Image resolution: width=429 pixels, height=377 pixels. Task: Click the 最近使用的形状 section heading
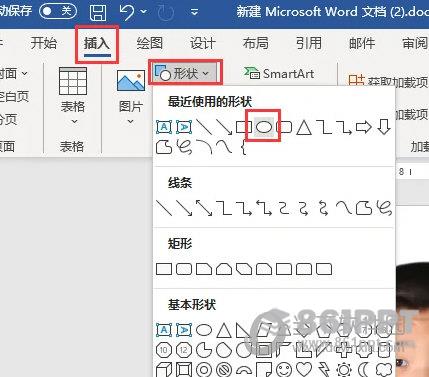(210, 102)
